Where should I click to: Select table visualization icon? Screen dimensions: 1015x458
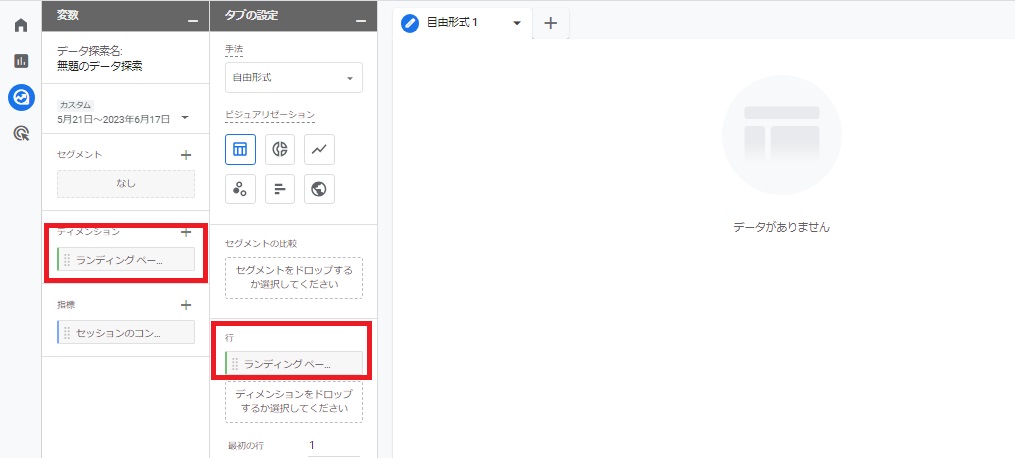pyautogui.click(x=240, y=149)
